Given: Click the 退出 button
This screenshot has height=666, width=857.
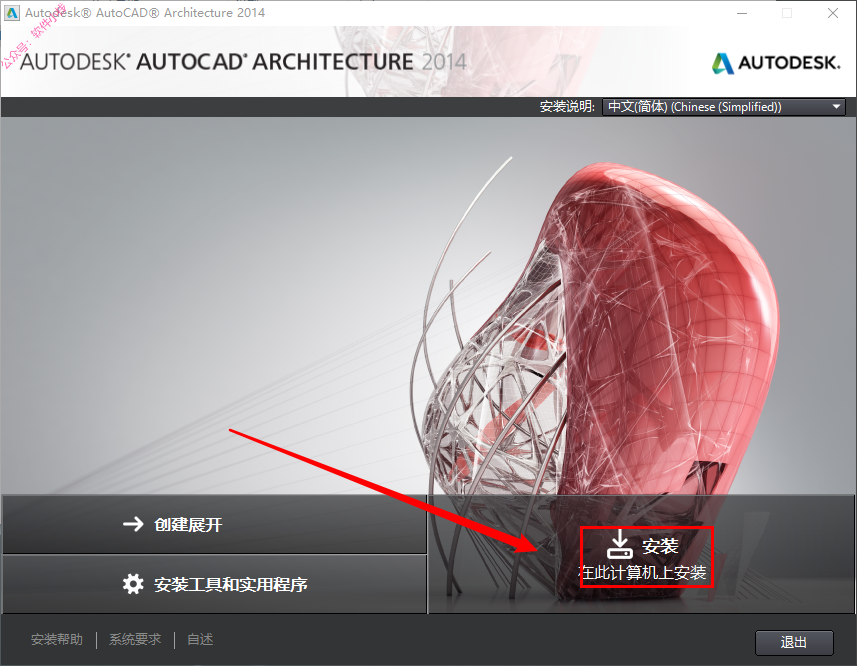Looking at the screenshot, I should pyautogui.click(x=794, y=643).
